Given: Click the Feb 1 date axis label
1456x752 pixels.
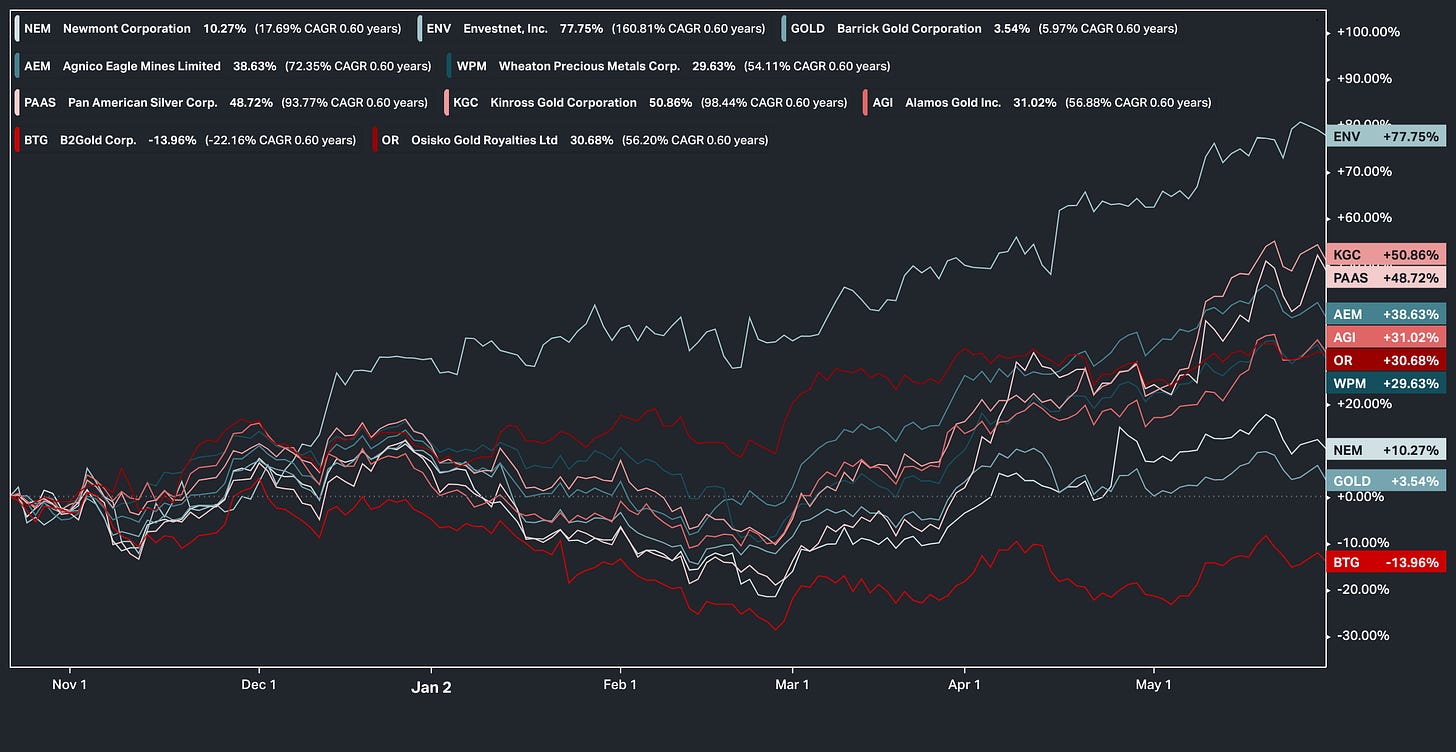Looking at the screenshot, I should click(620, 685).
